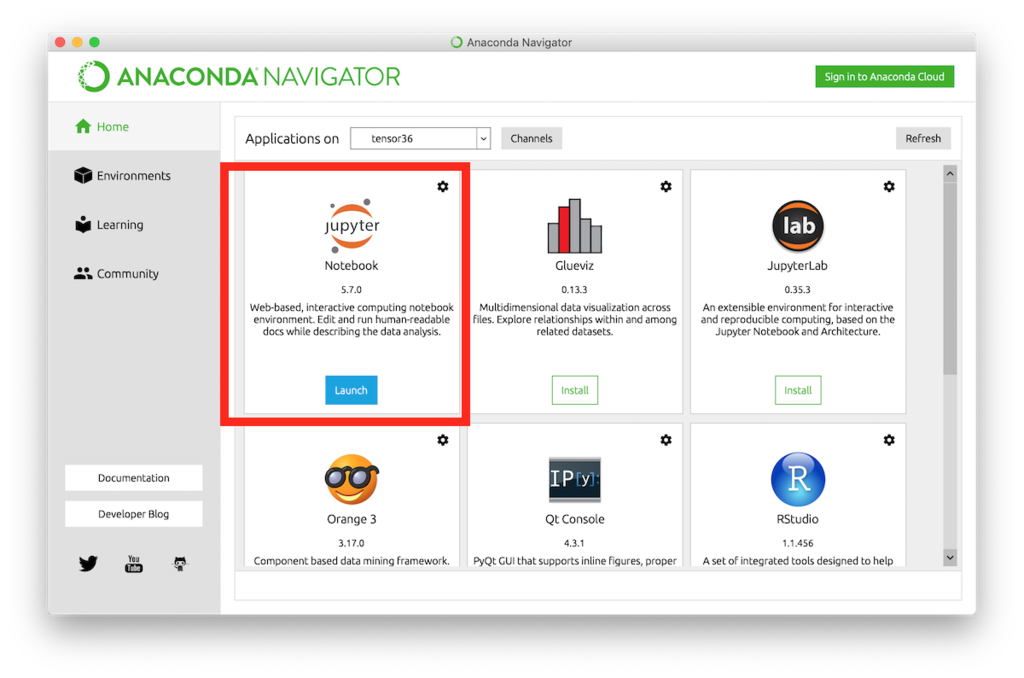The height and width of the screenshot is (678, 1024).
Task: Click the Glueviz version 0.13.3 text
Action: 575,289
